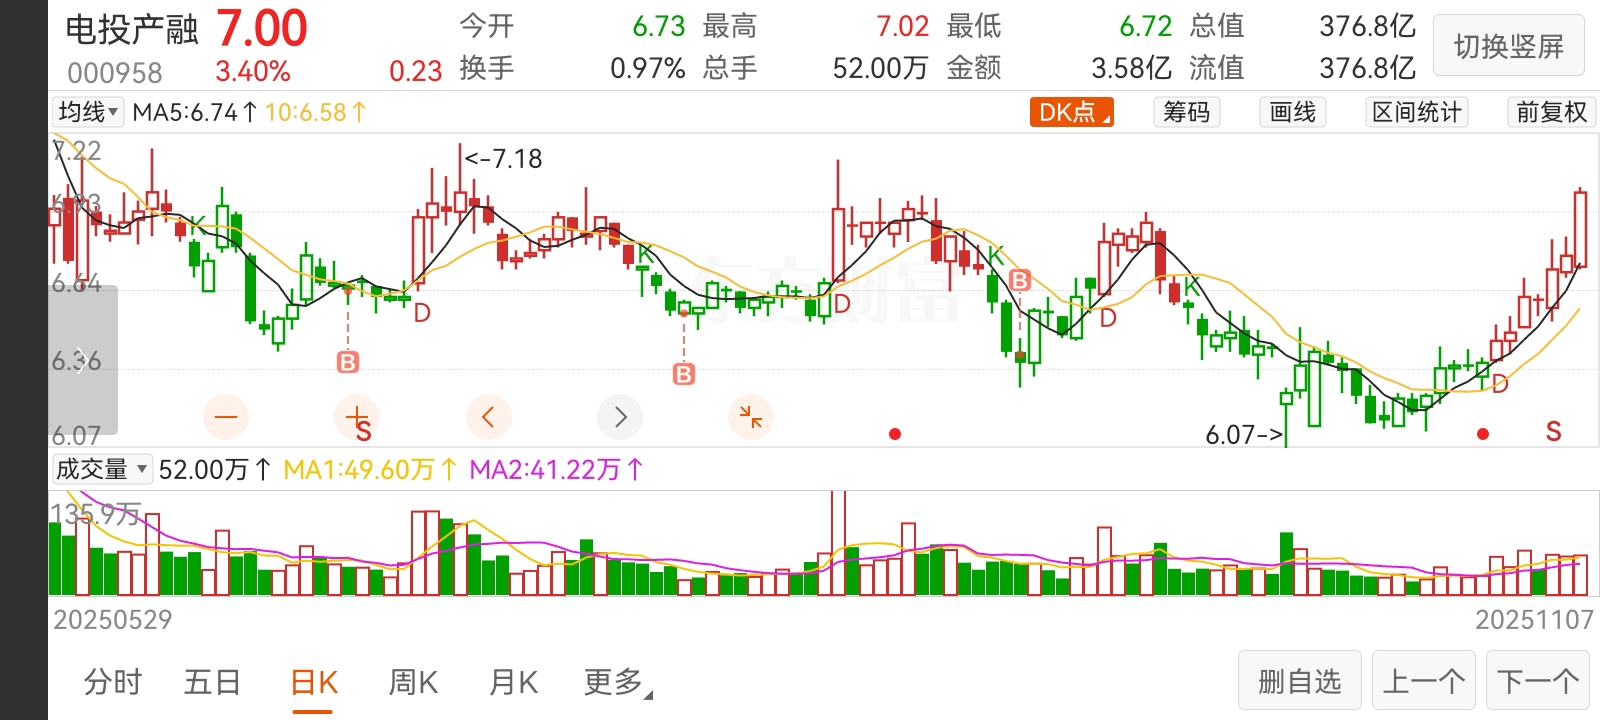Expand the 更多 period menu

click(x=617, y=682)
